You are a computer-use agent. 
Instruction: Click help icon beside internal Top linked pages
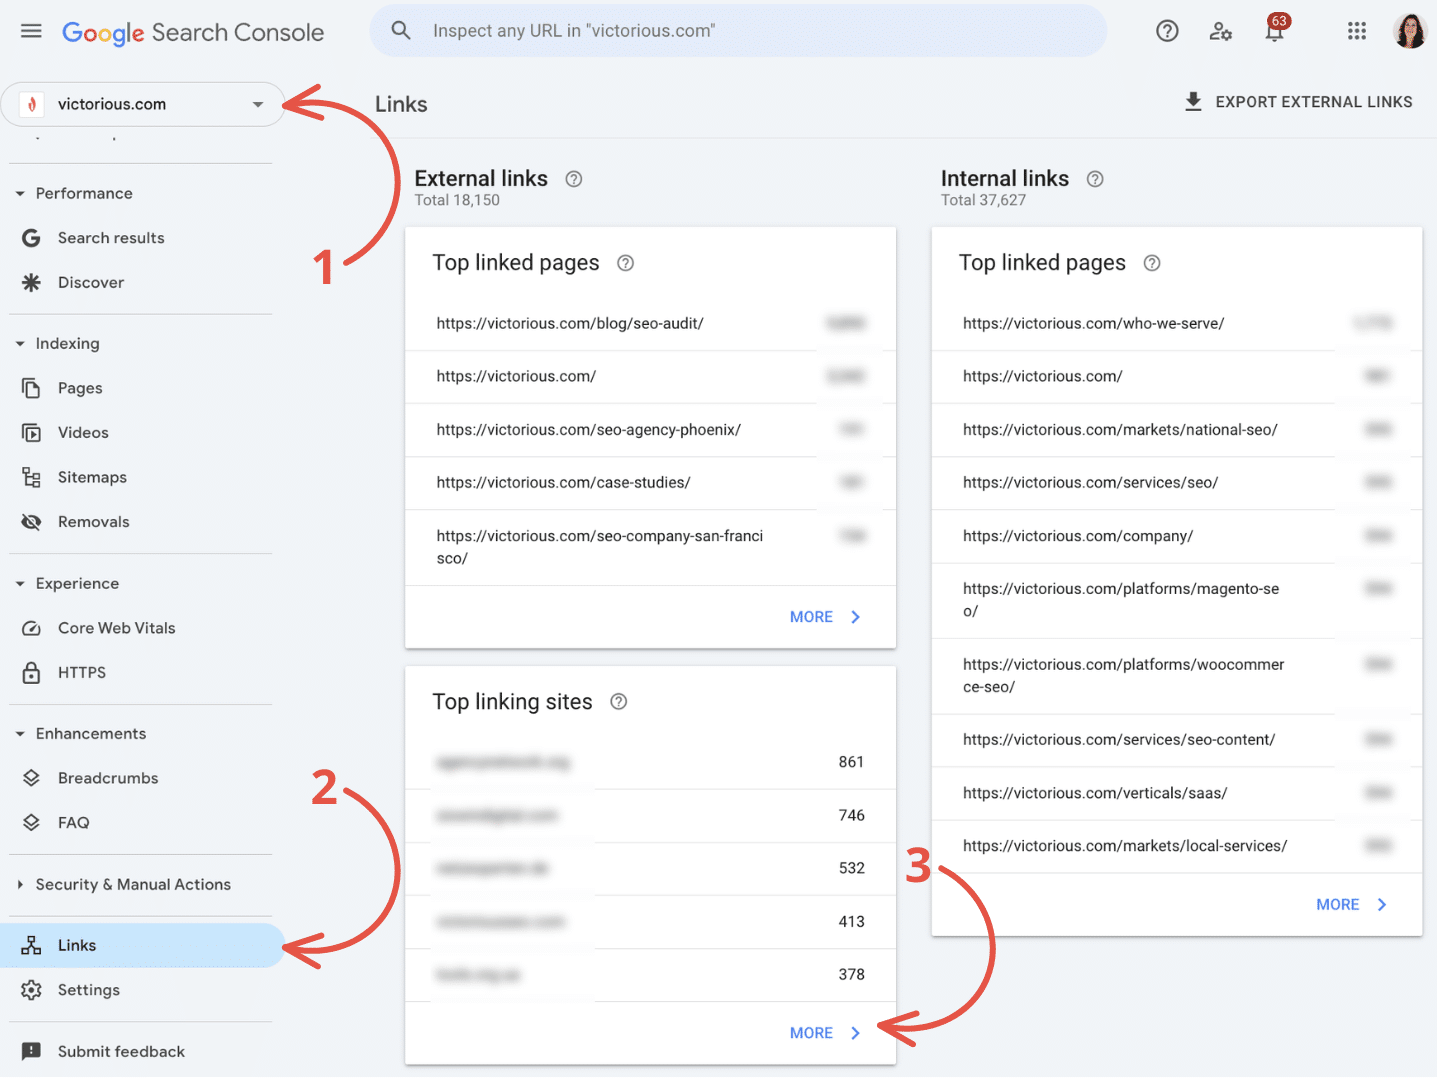(1152, 263)
